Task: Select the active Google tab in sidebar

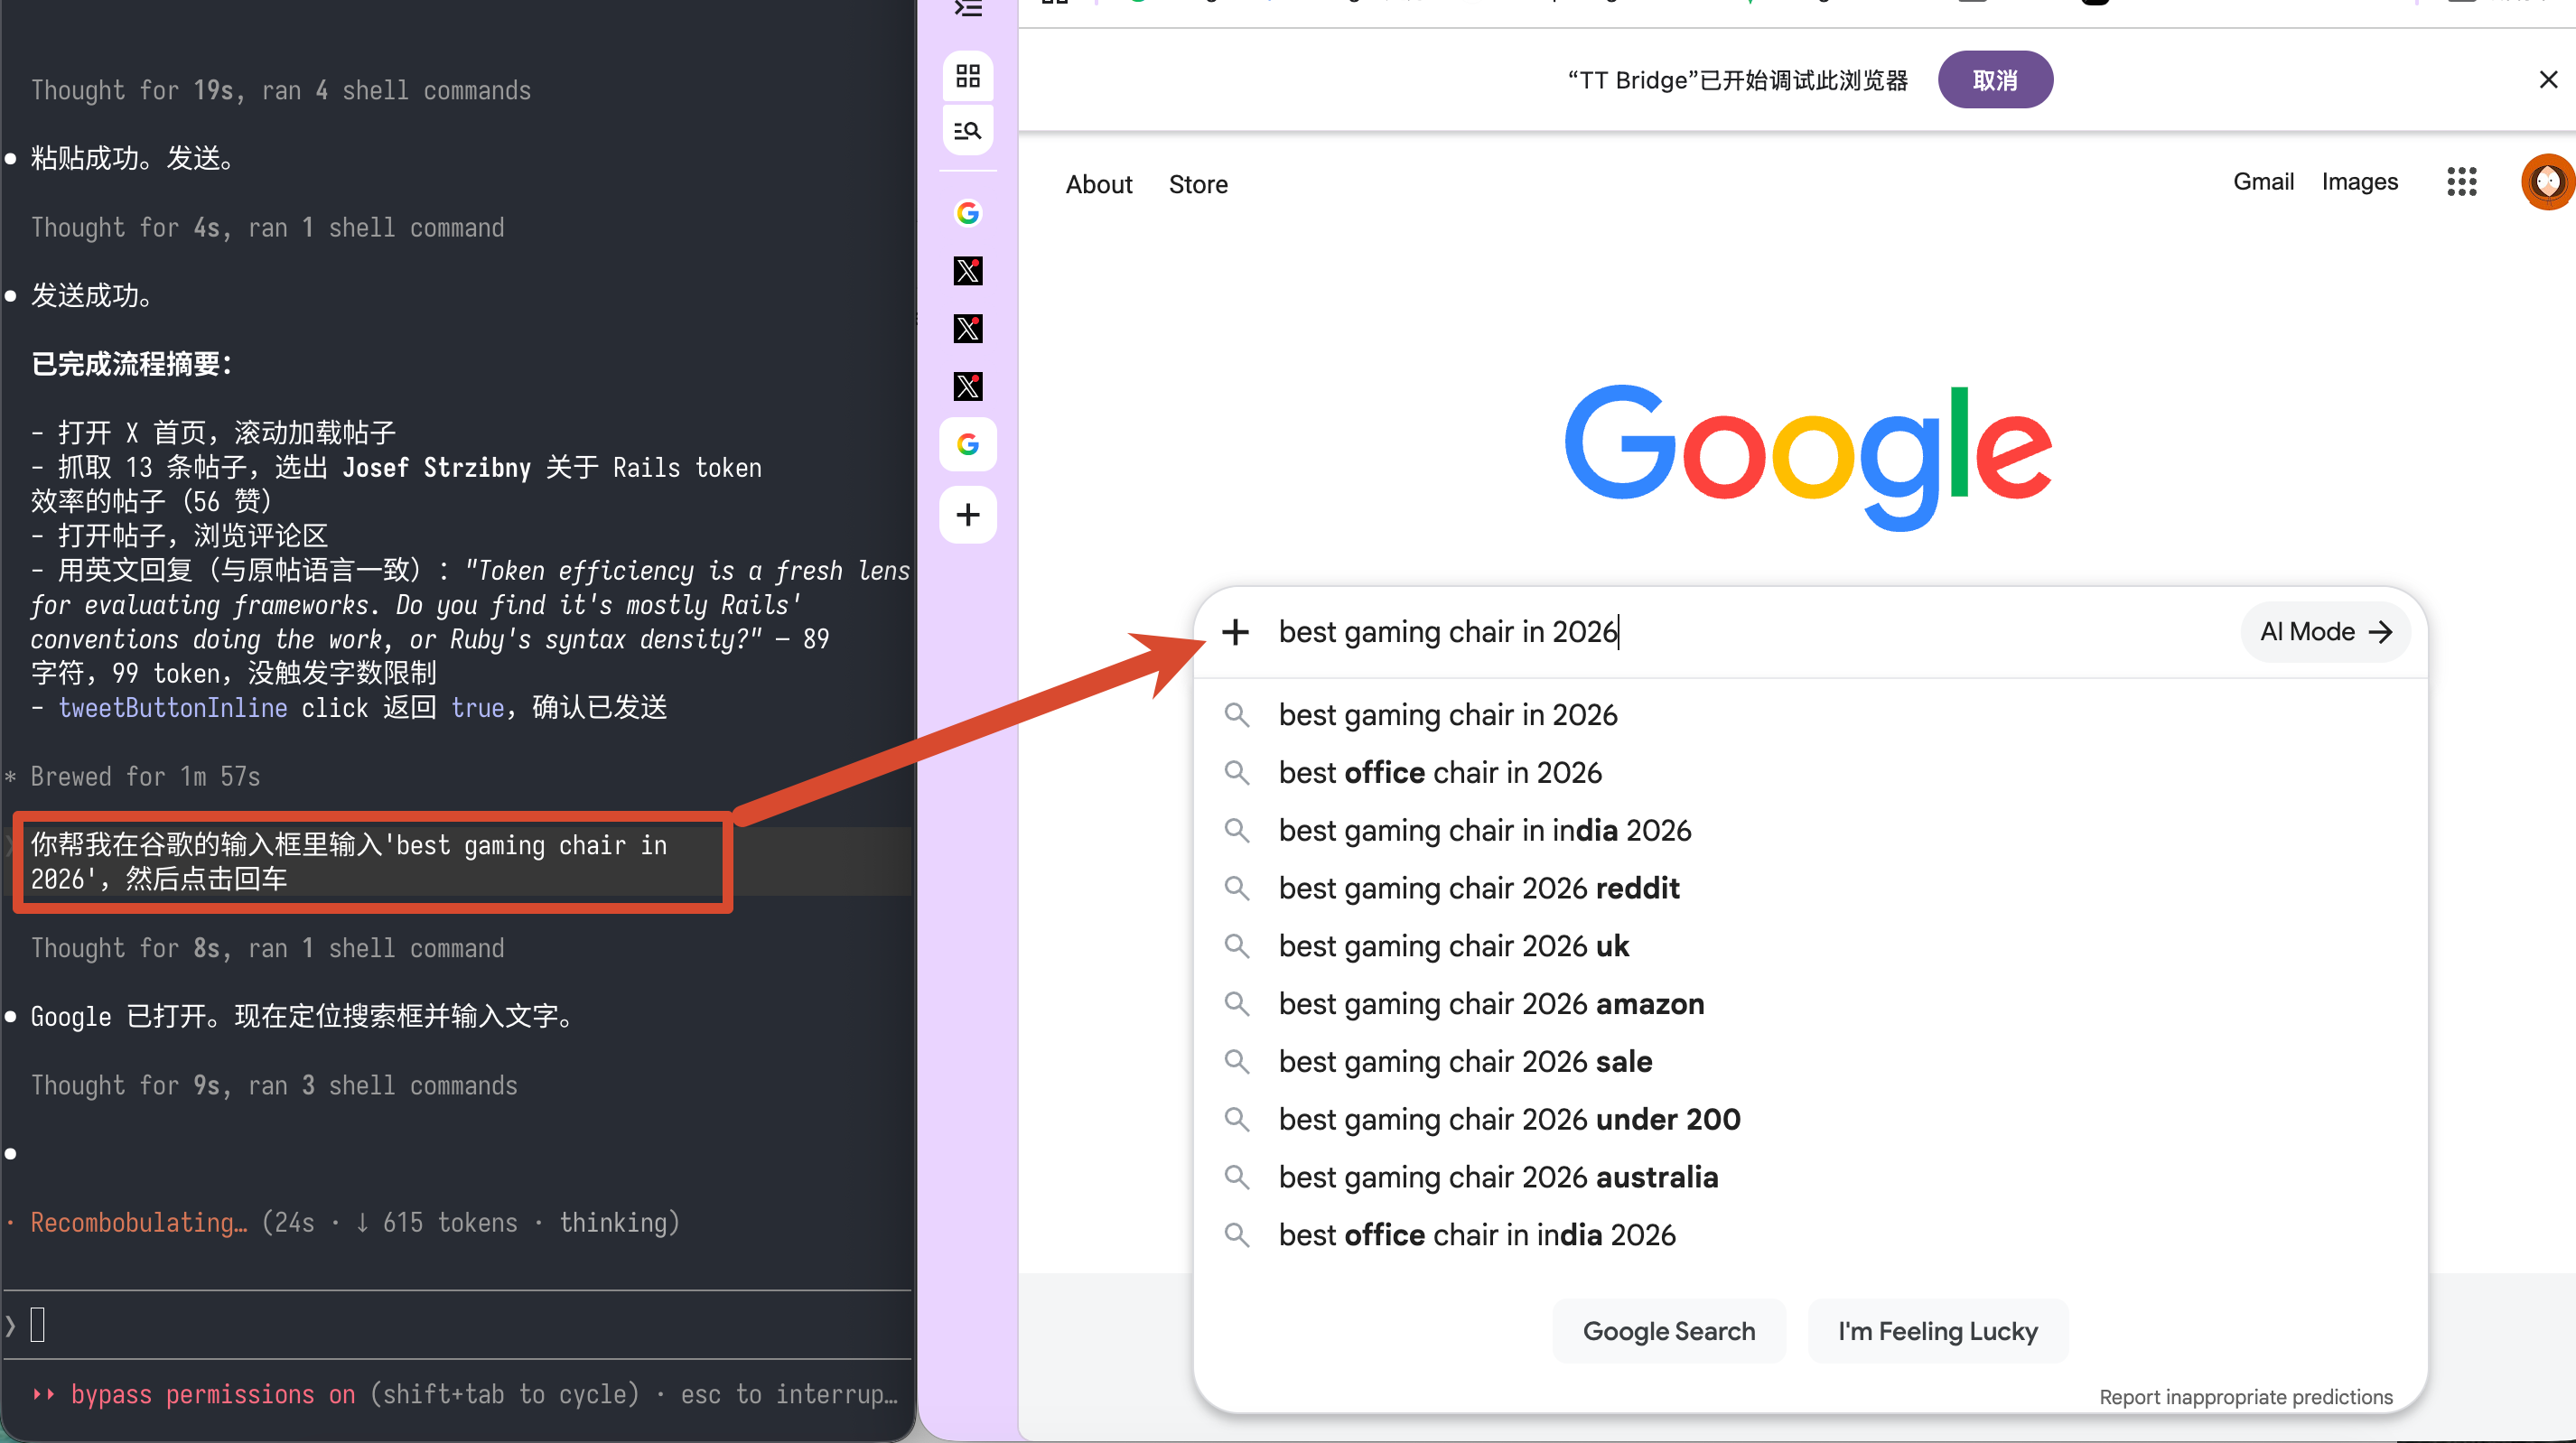Action: [x=967, y=444]
